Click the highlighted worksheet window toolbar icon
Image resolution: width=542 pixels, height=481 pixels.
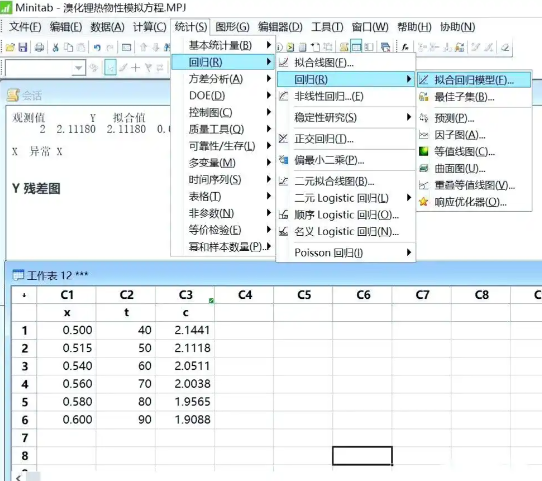(356, 47)
